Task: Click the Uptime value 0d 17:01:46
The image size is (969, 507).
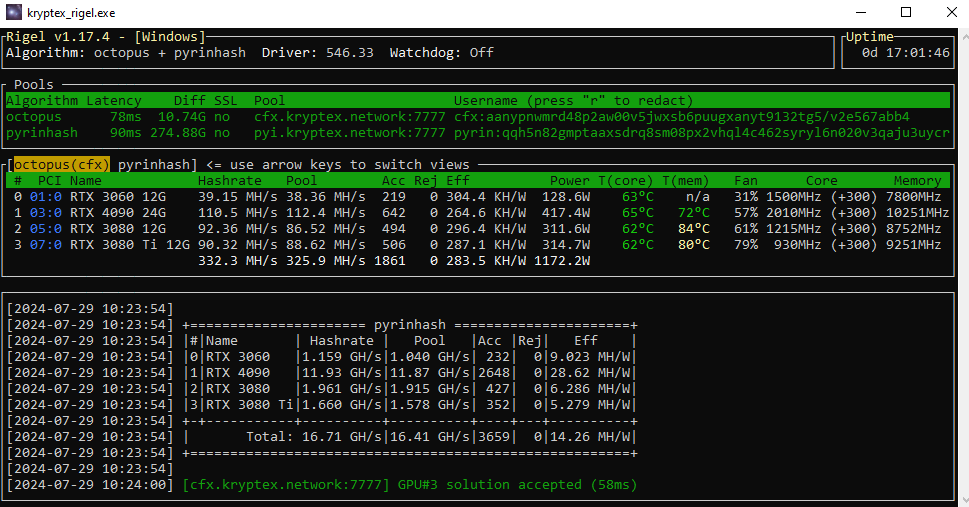Action: click(905, 53)
